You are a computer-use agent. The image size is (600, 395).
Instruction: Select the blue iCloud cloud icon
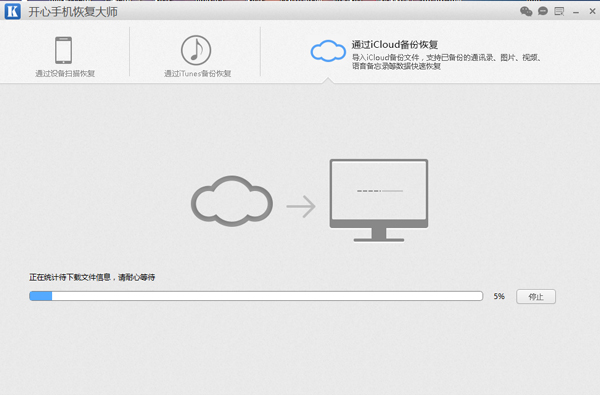[328, 51]
